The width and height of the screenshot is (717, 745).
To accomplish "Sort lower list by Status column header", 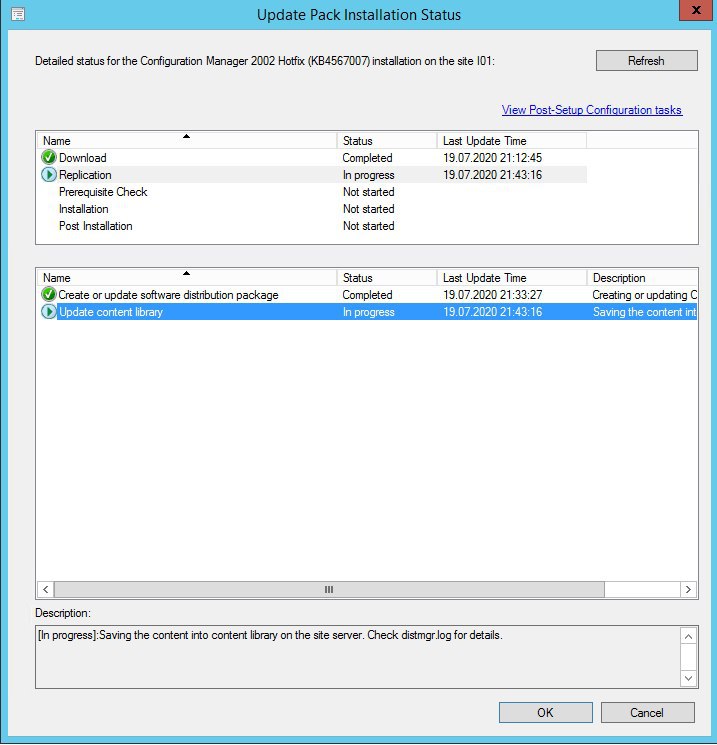I will tap(387, 277).
